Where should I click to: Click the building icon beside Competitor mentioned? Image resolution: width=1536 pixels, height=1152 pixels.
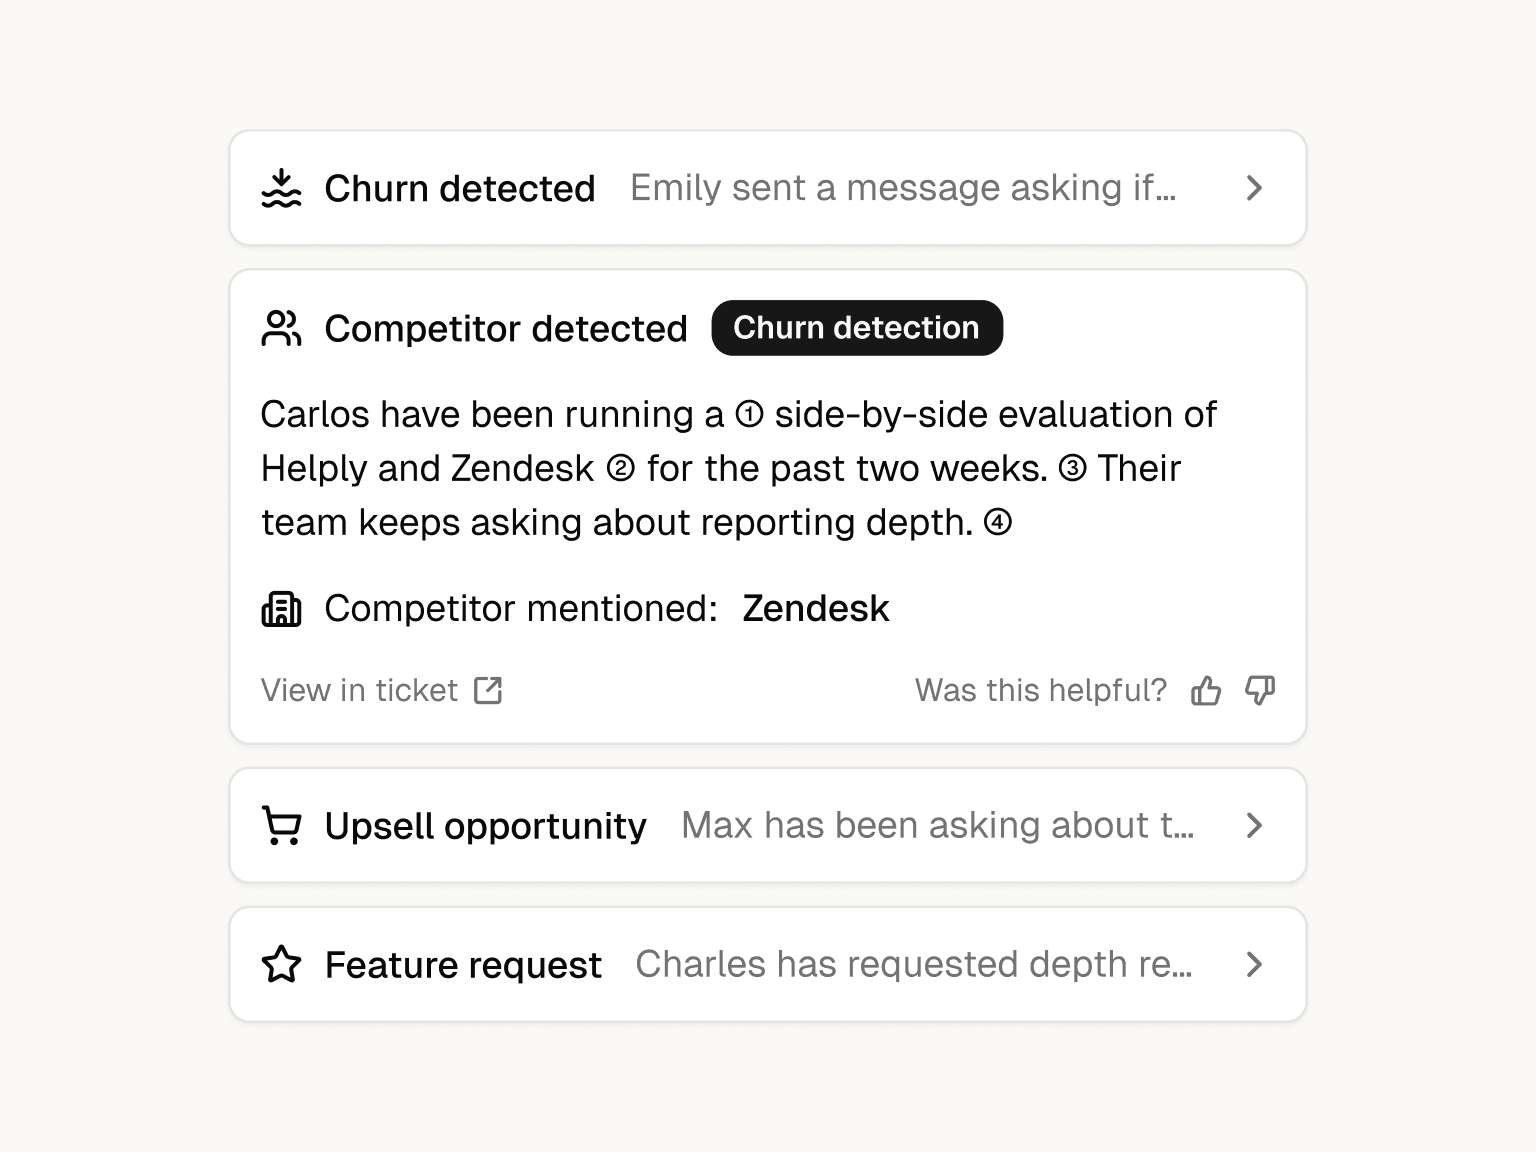281,608
